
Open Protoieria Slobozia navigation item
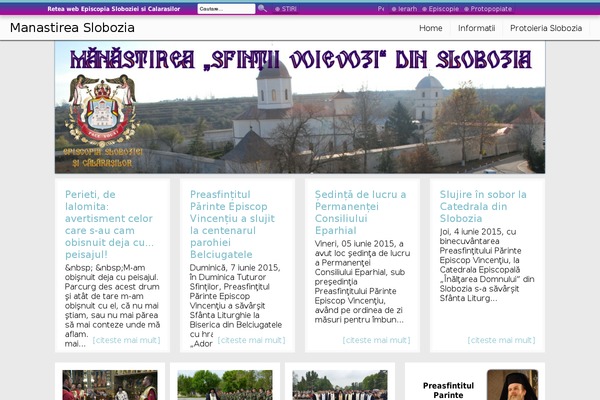546,28
